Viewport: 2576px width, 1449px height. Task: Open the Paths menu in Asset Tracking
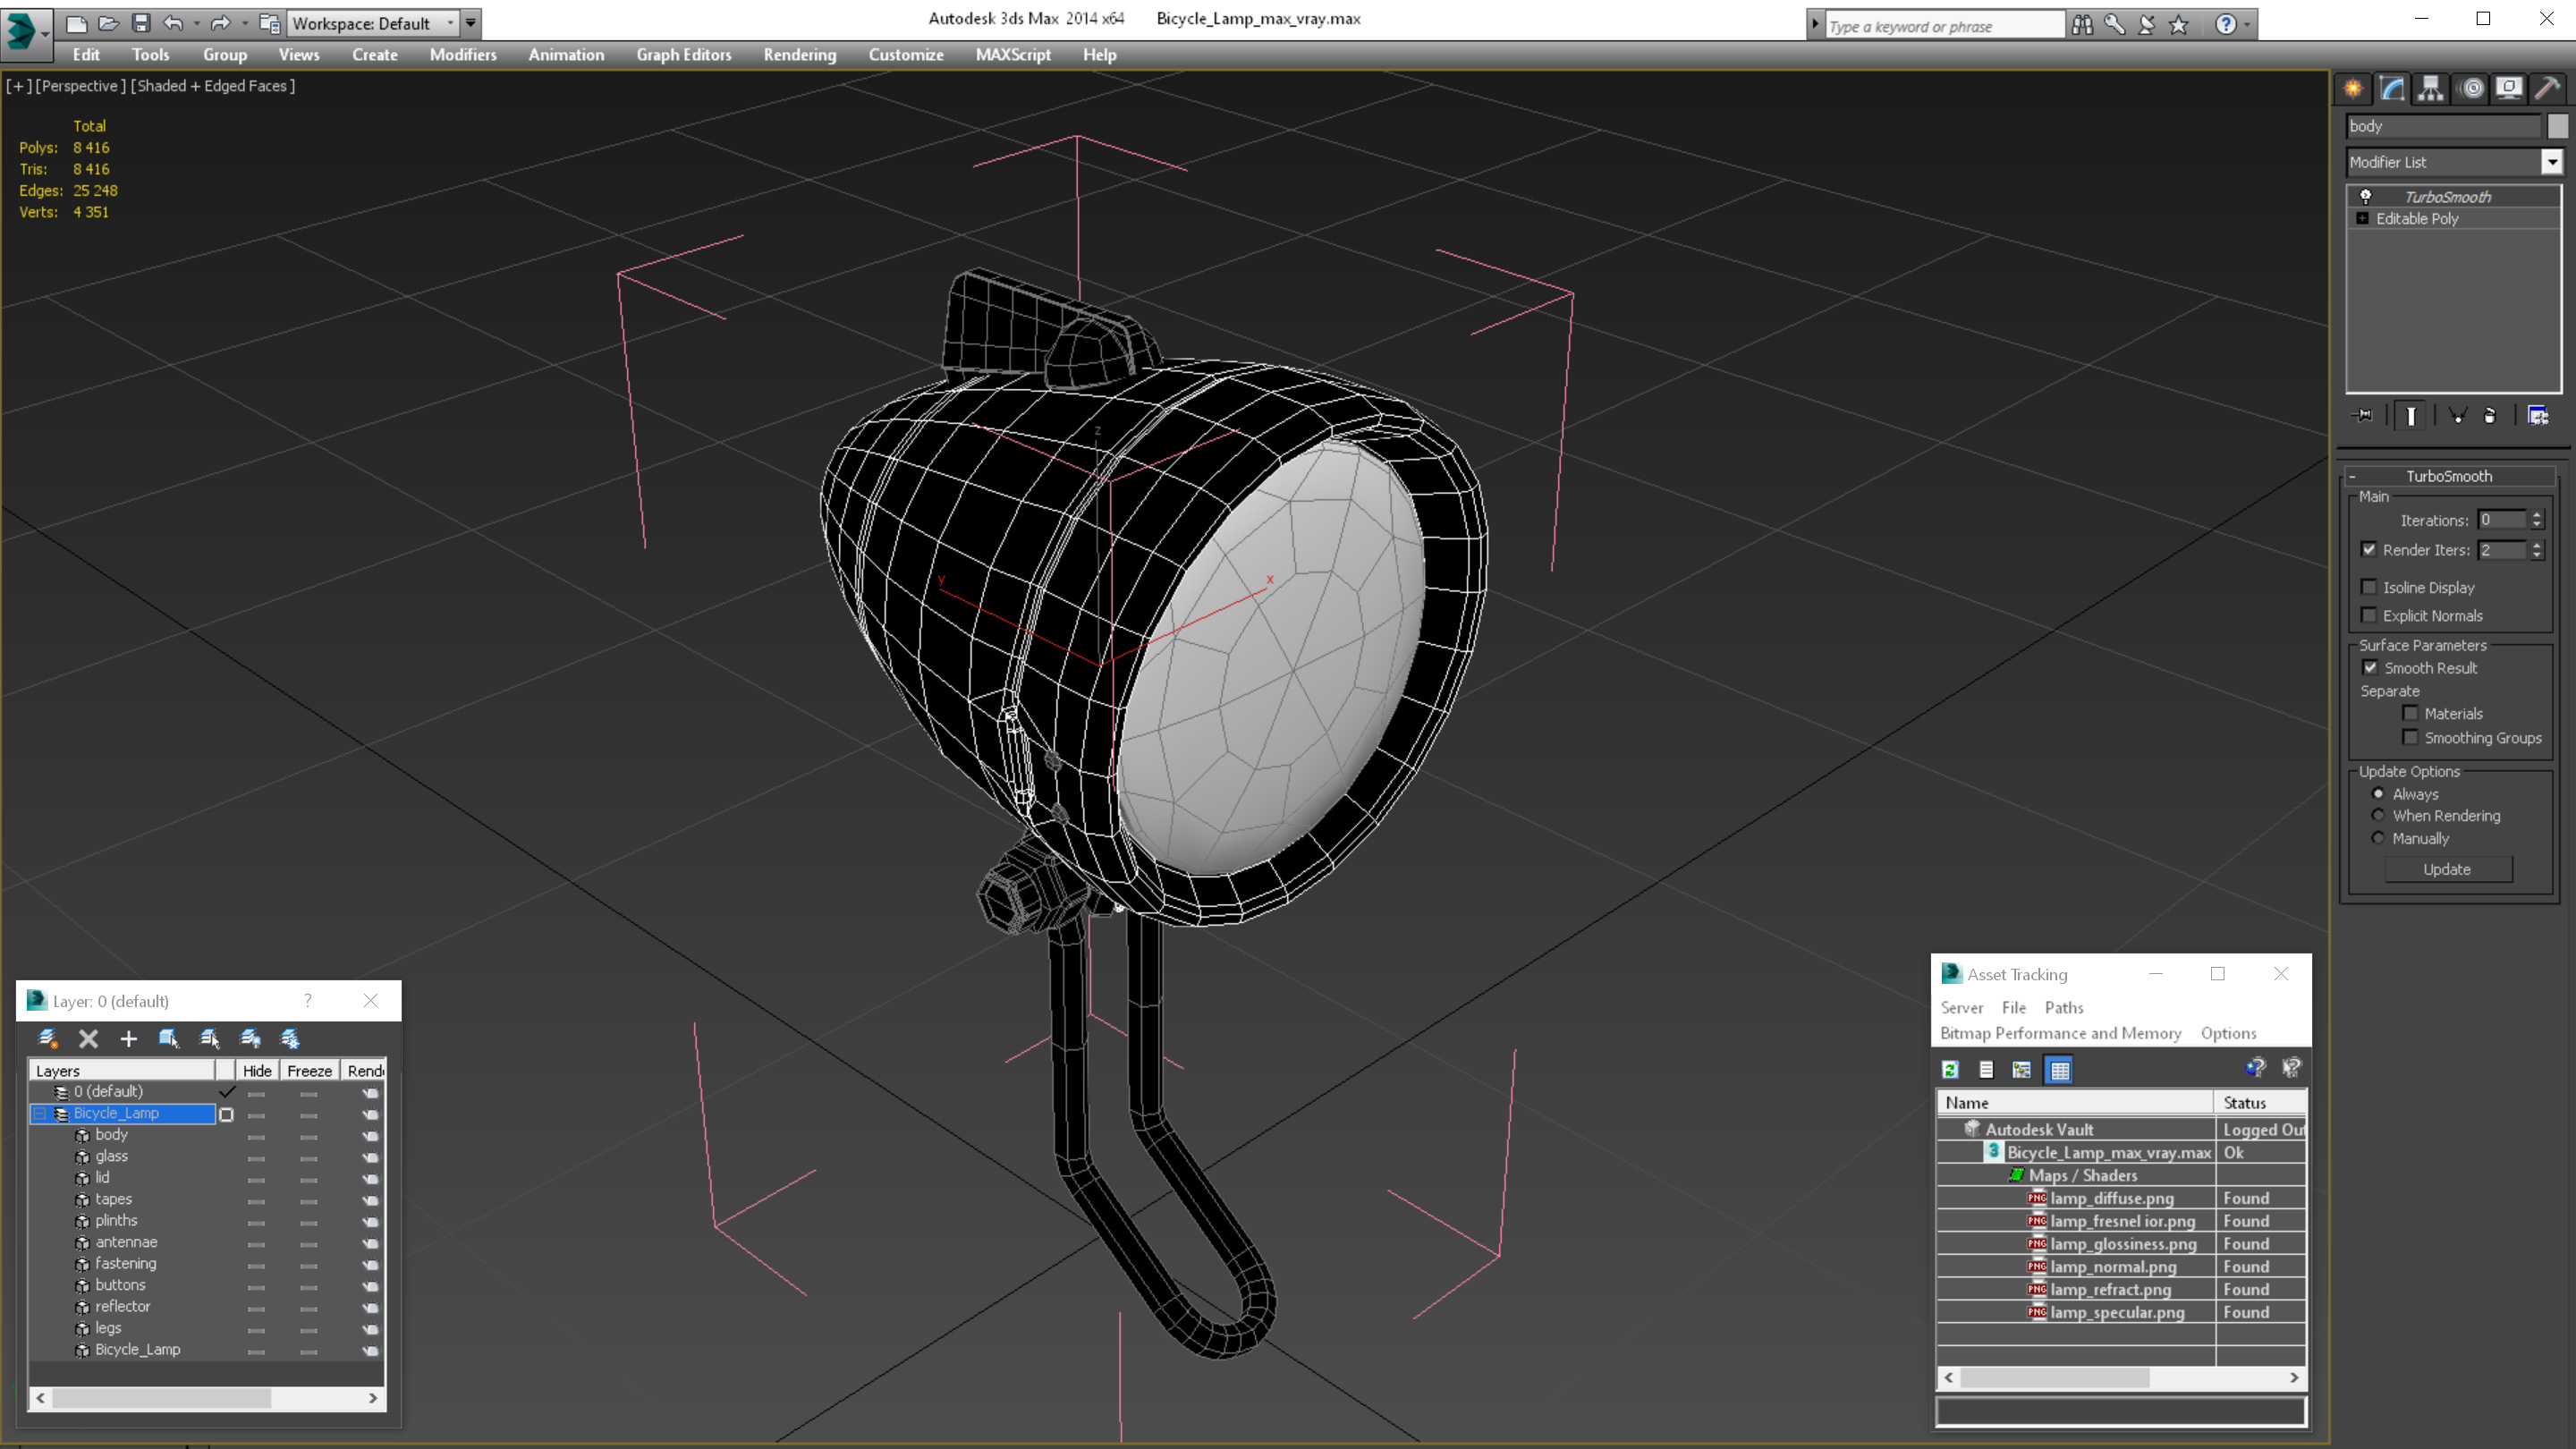(x=2063, y=1007)
